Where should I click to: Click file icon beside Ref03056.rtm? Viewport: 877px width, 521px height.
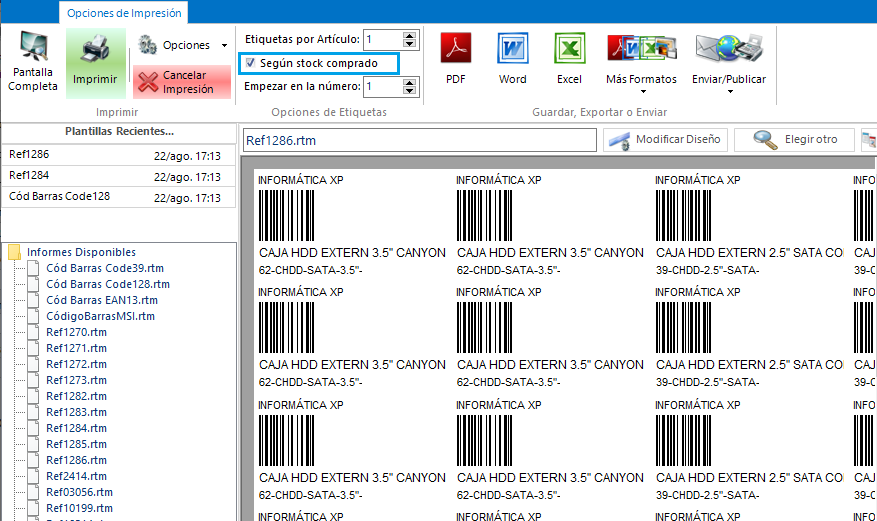(x=34, y=492)
